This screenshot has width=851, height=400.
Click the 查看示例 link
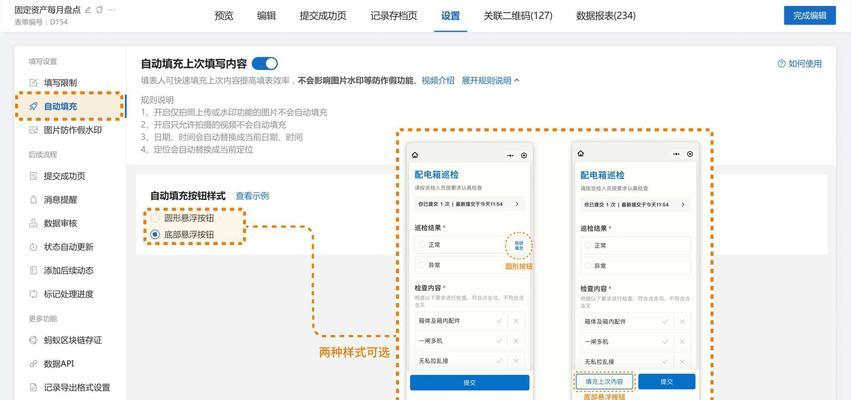tap(252, 196)
